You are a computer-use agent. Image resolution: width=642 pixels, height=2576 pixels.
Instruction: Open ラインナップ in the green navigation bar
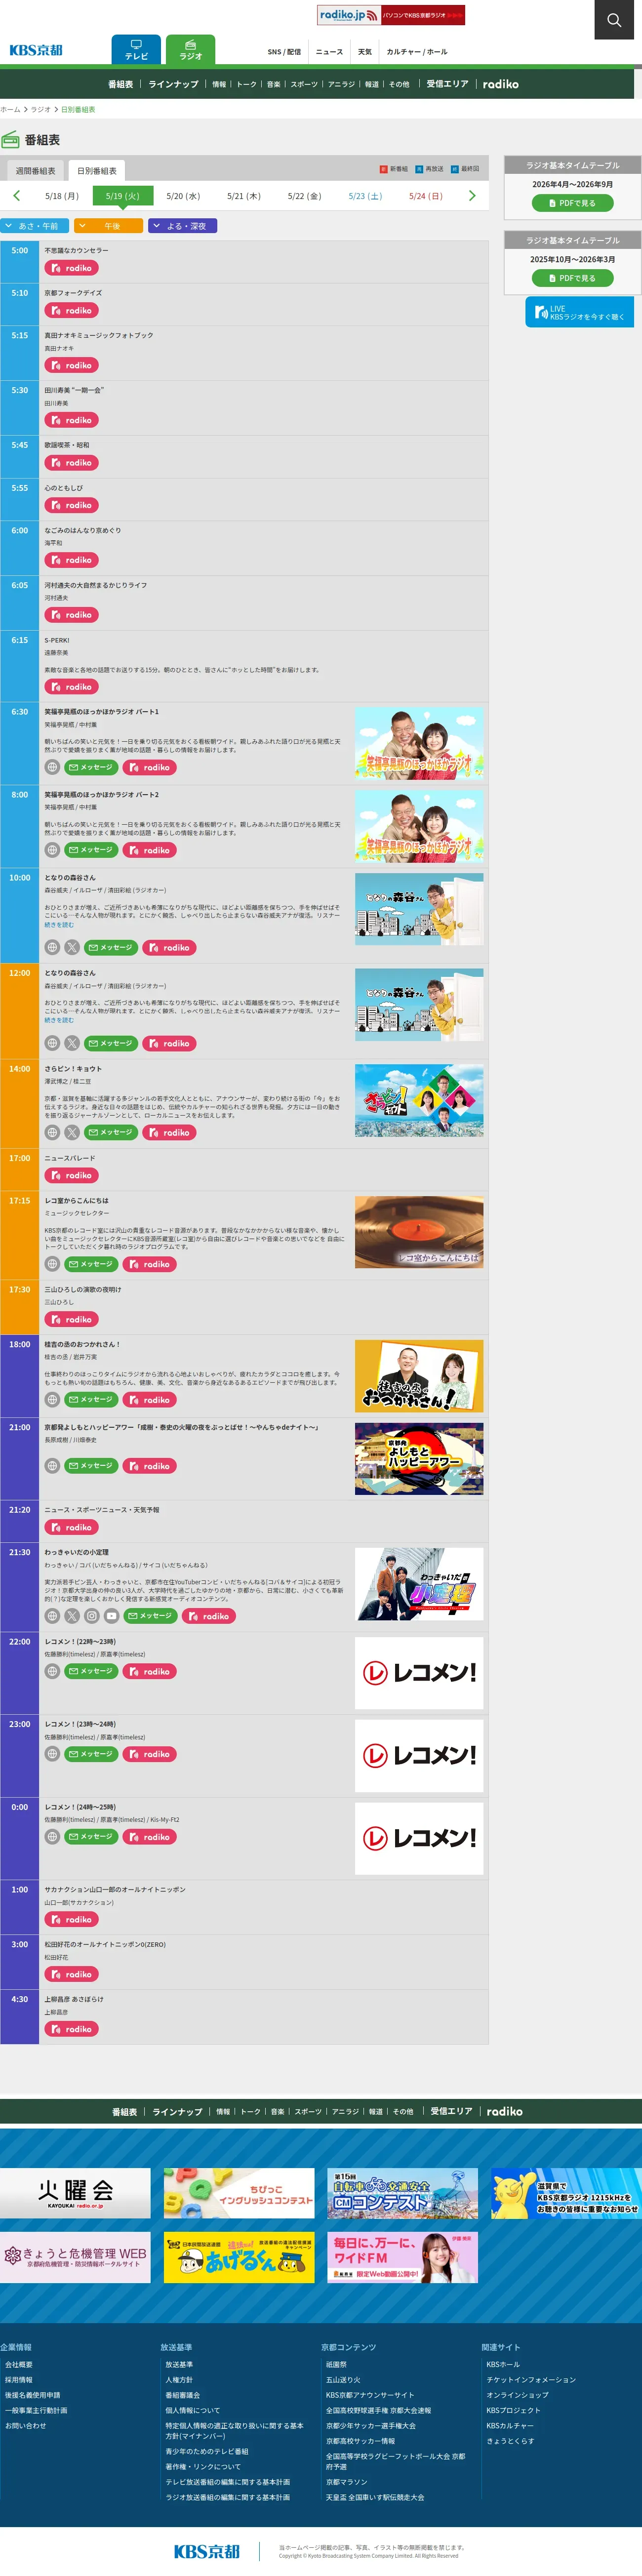pos(174,84)
